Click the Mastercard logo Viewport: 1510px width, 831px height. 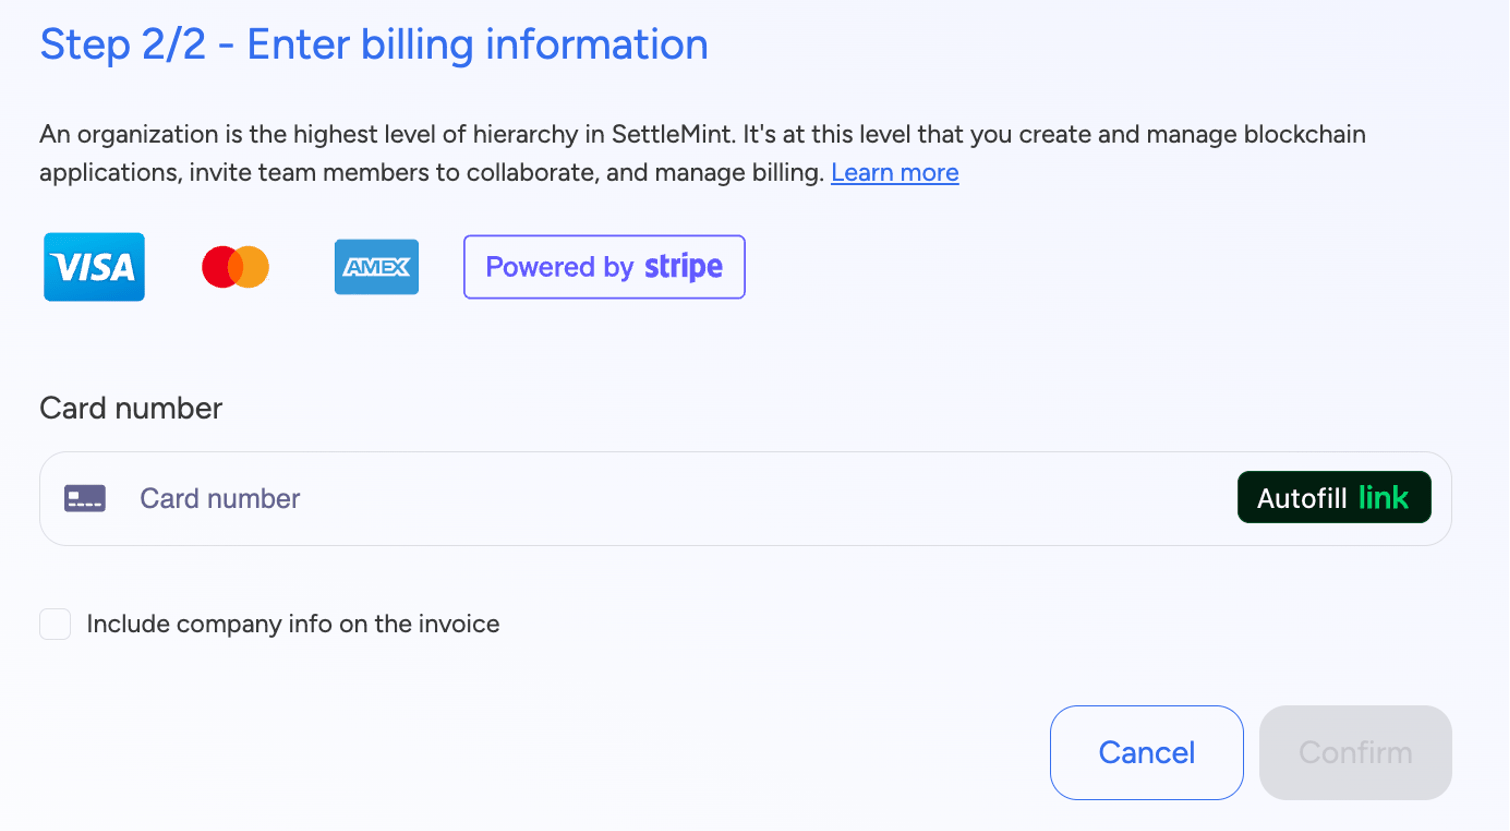235,267
